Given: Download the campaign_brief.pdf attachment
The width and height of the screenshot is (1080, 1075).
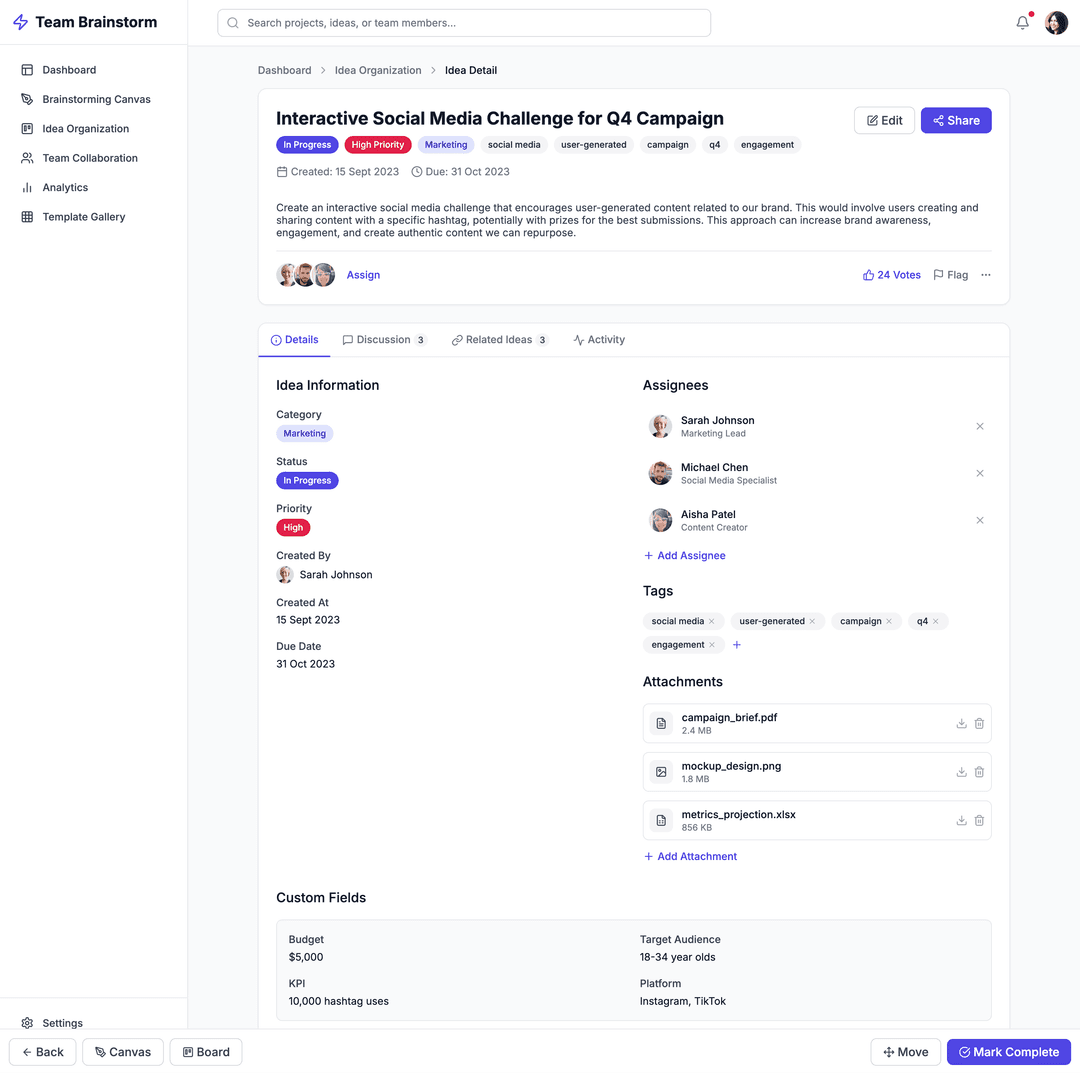Looking at the screenshot, I should coord(961,723).
